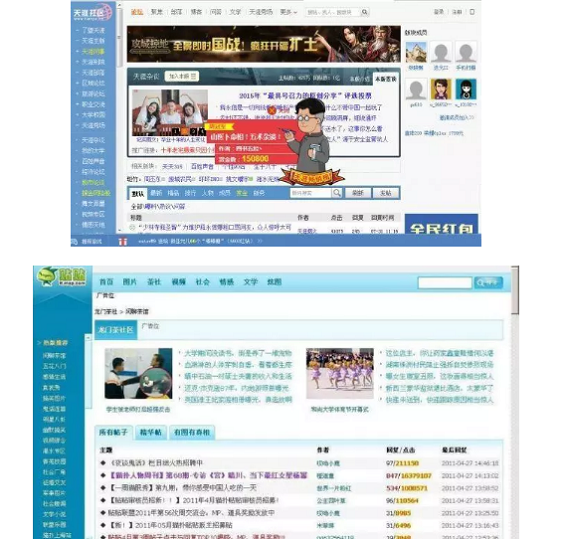This screenshot has width=565, height=539.
Task: Close the red bounty popup via X icon
Action: pyautogui.click(x=272, y=111)
